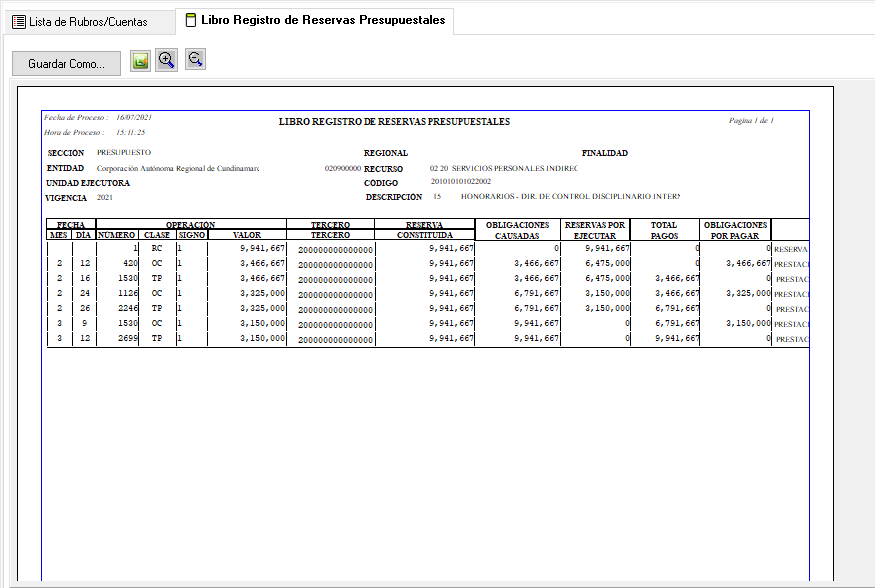Click the Hora de Proceso time value
The width and height of the screenshot is (875, 588).
click(130, 132)
